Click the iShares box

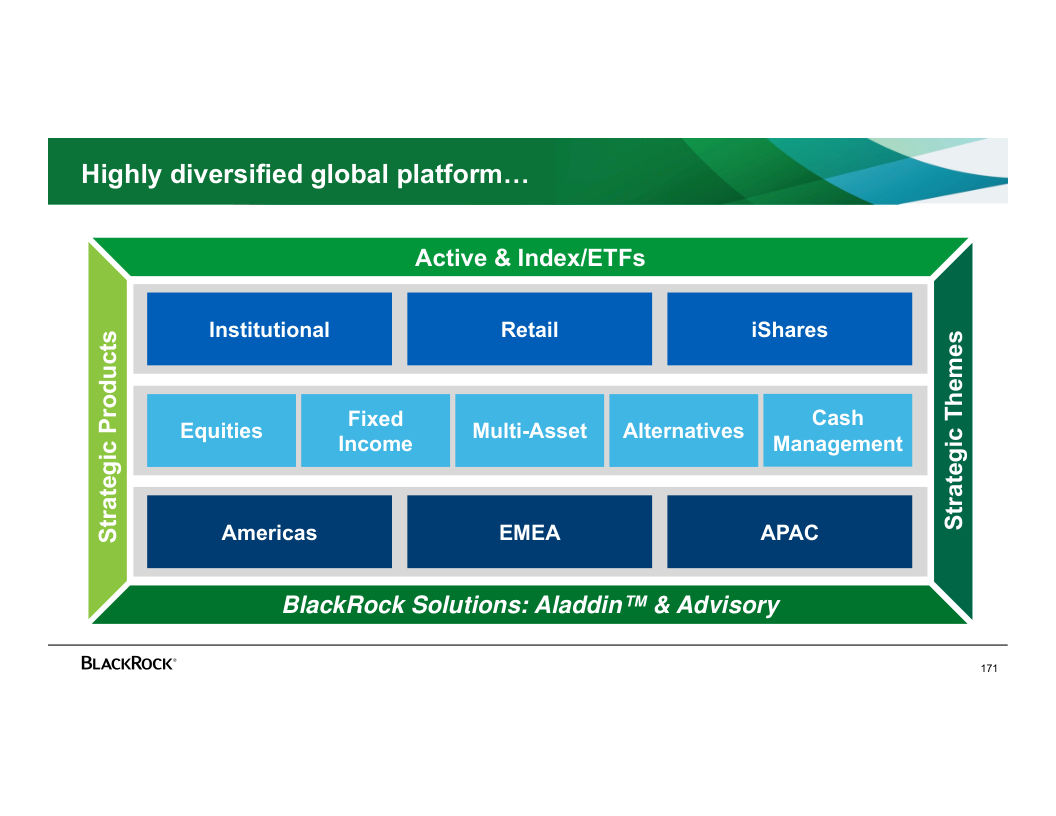click(x=789, y=329)
